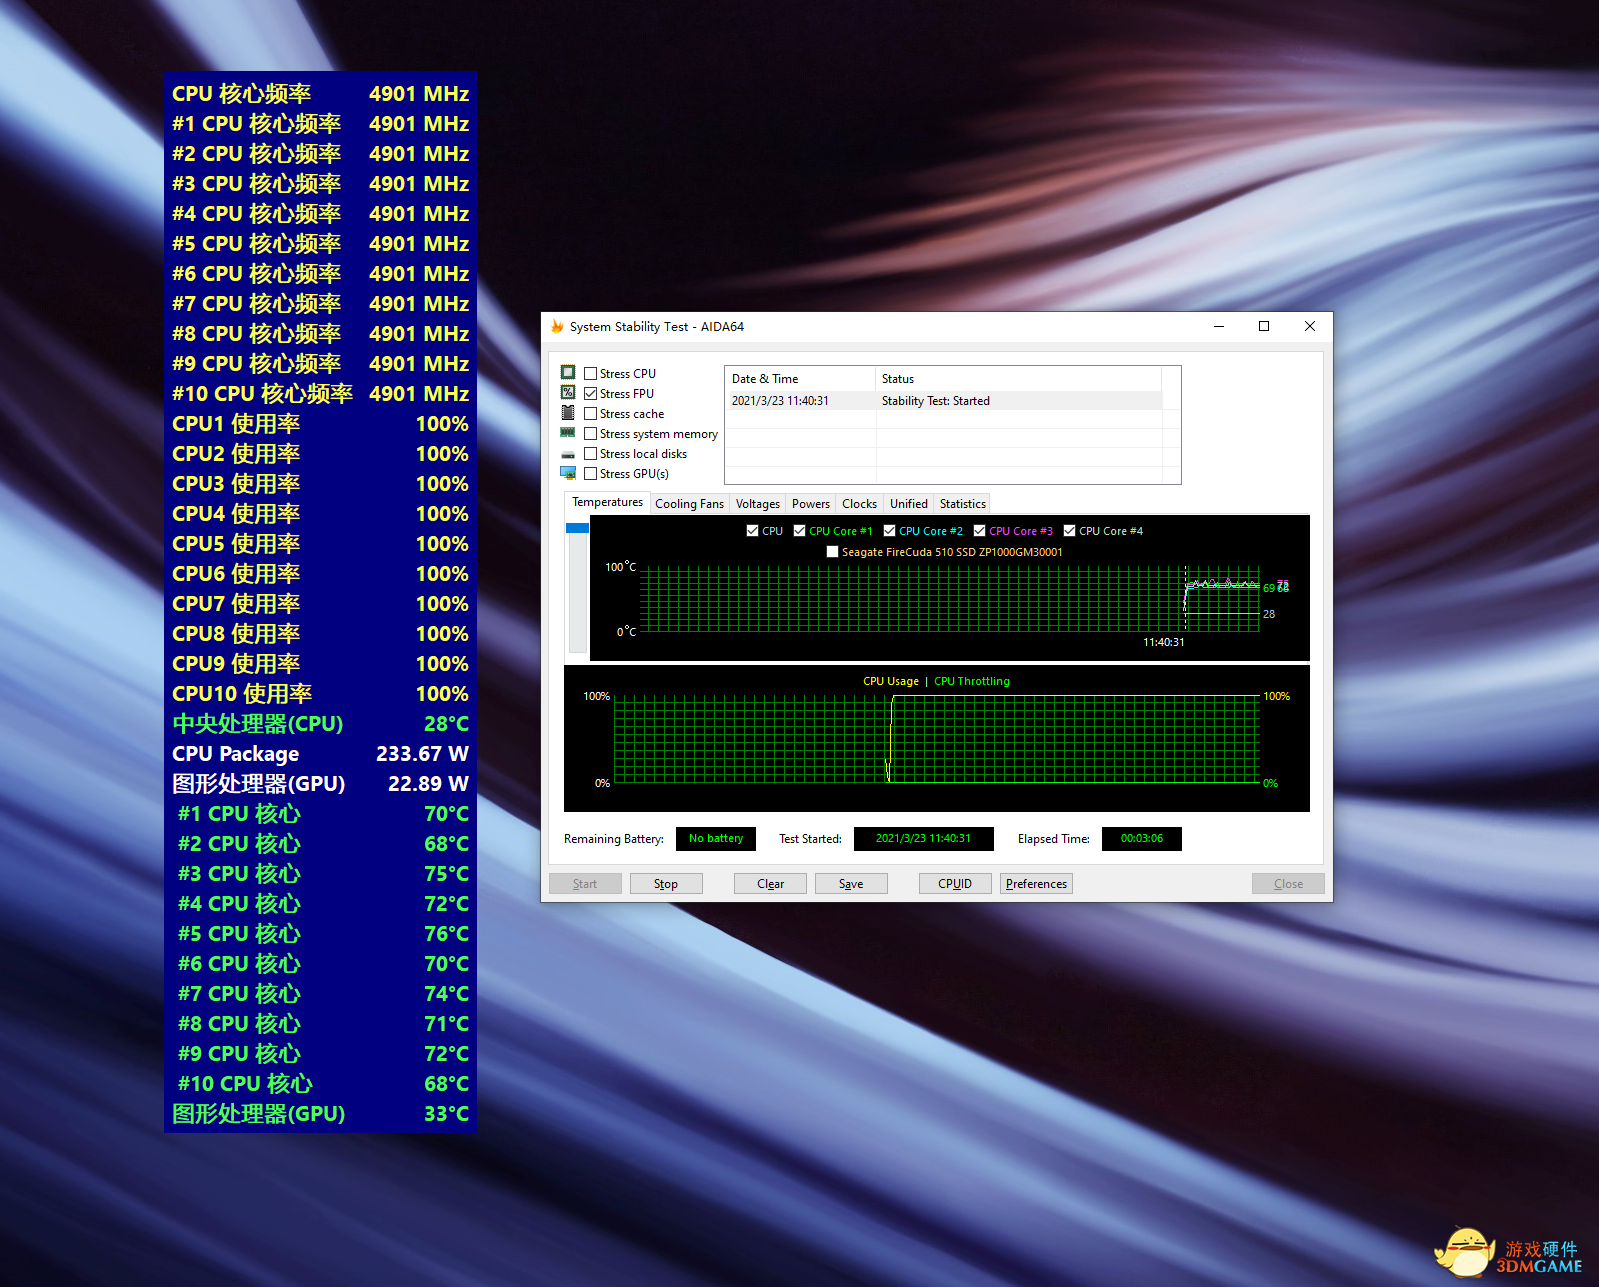Click the green RAM module icon
Screen dimensions: 1599x1287
point(568,433)
